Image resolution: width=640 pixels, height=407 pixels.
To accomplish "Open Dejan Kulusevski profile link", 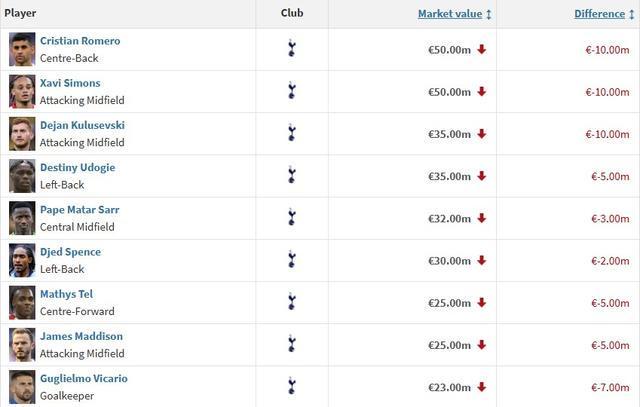I will [82, 125].
